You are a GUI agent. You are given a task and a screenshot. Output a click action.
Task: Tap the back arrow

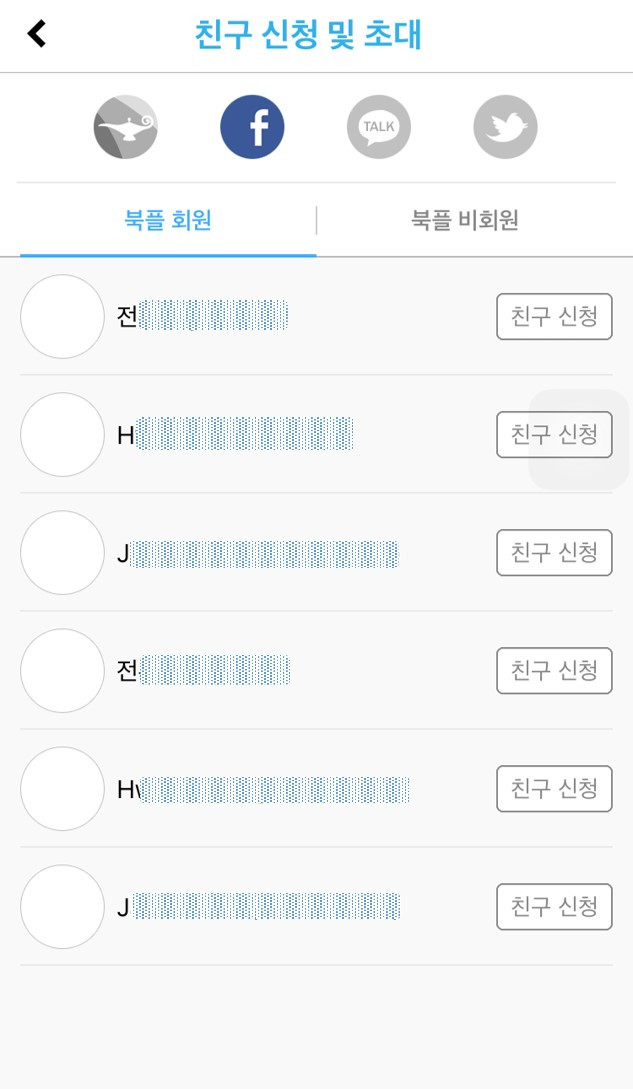(x=35, y=33)
